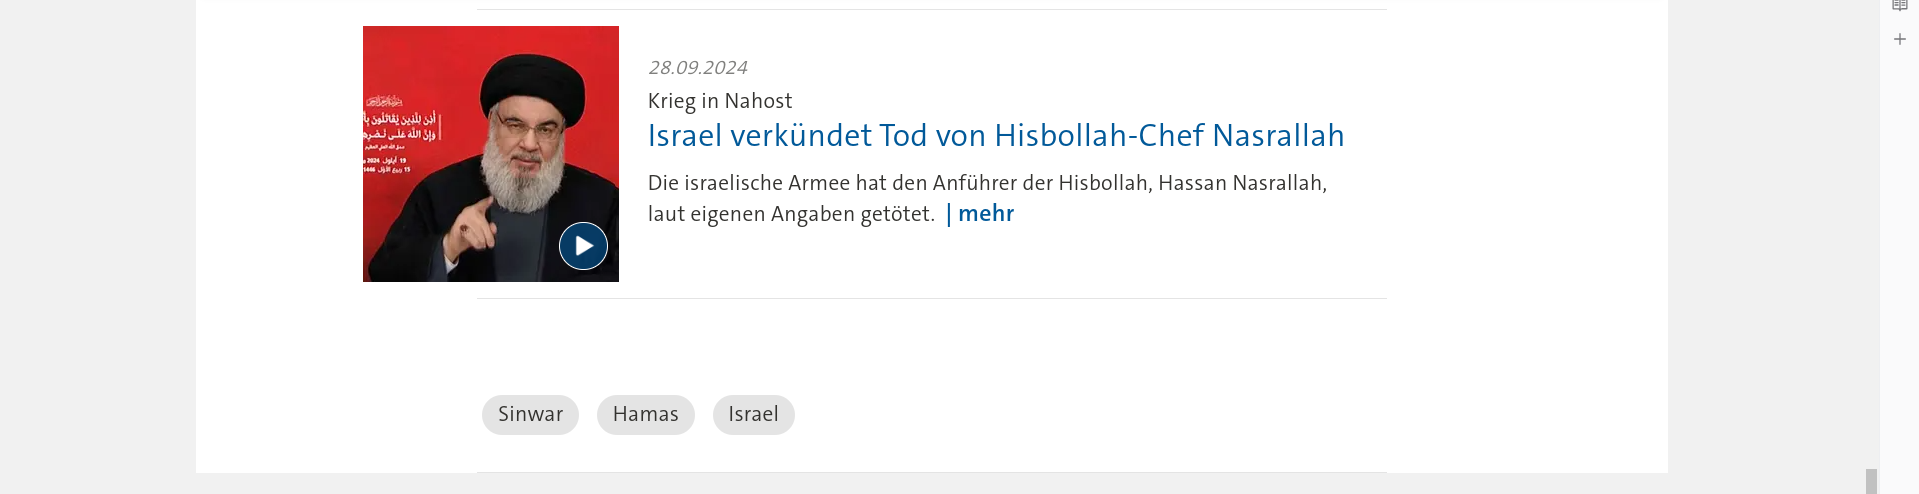Select the Israel topic tag
Screen dimensions: 1919x494
[x=754, y=415]
